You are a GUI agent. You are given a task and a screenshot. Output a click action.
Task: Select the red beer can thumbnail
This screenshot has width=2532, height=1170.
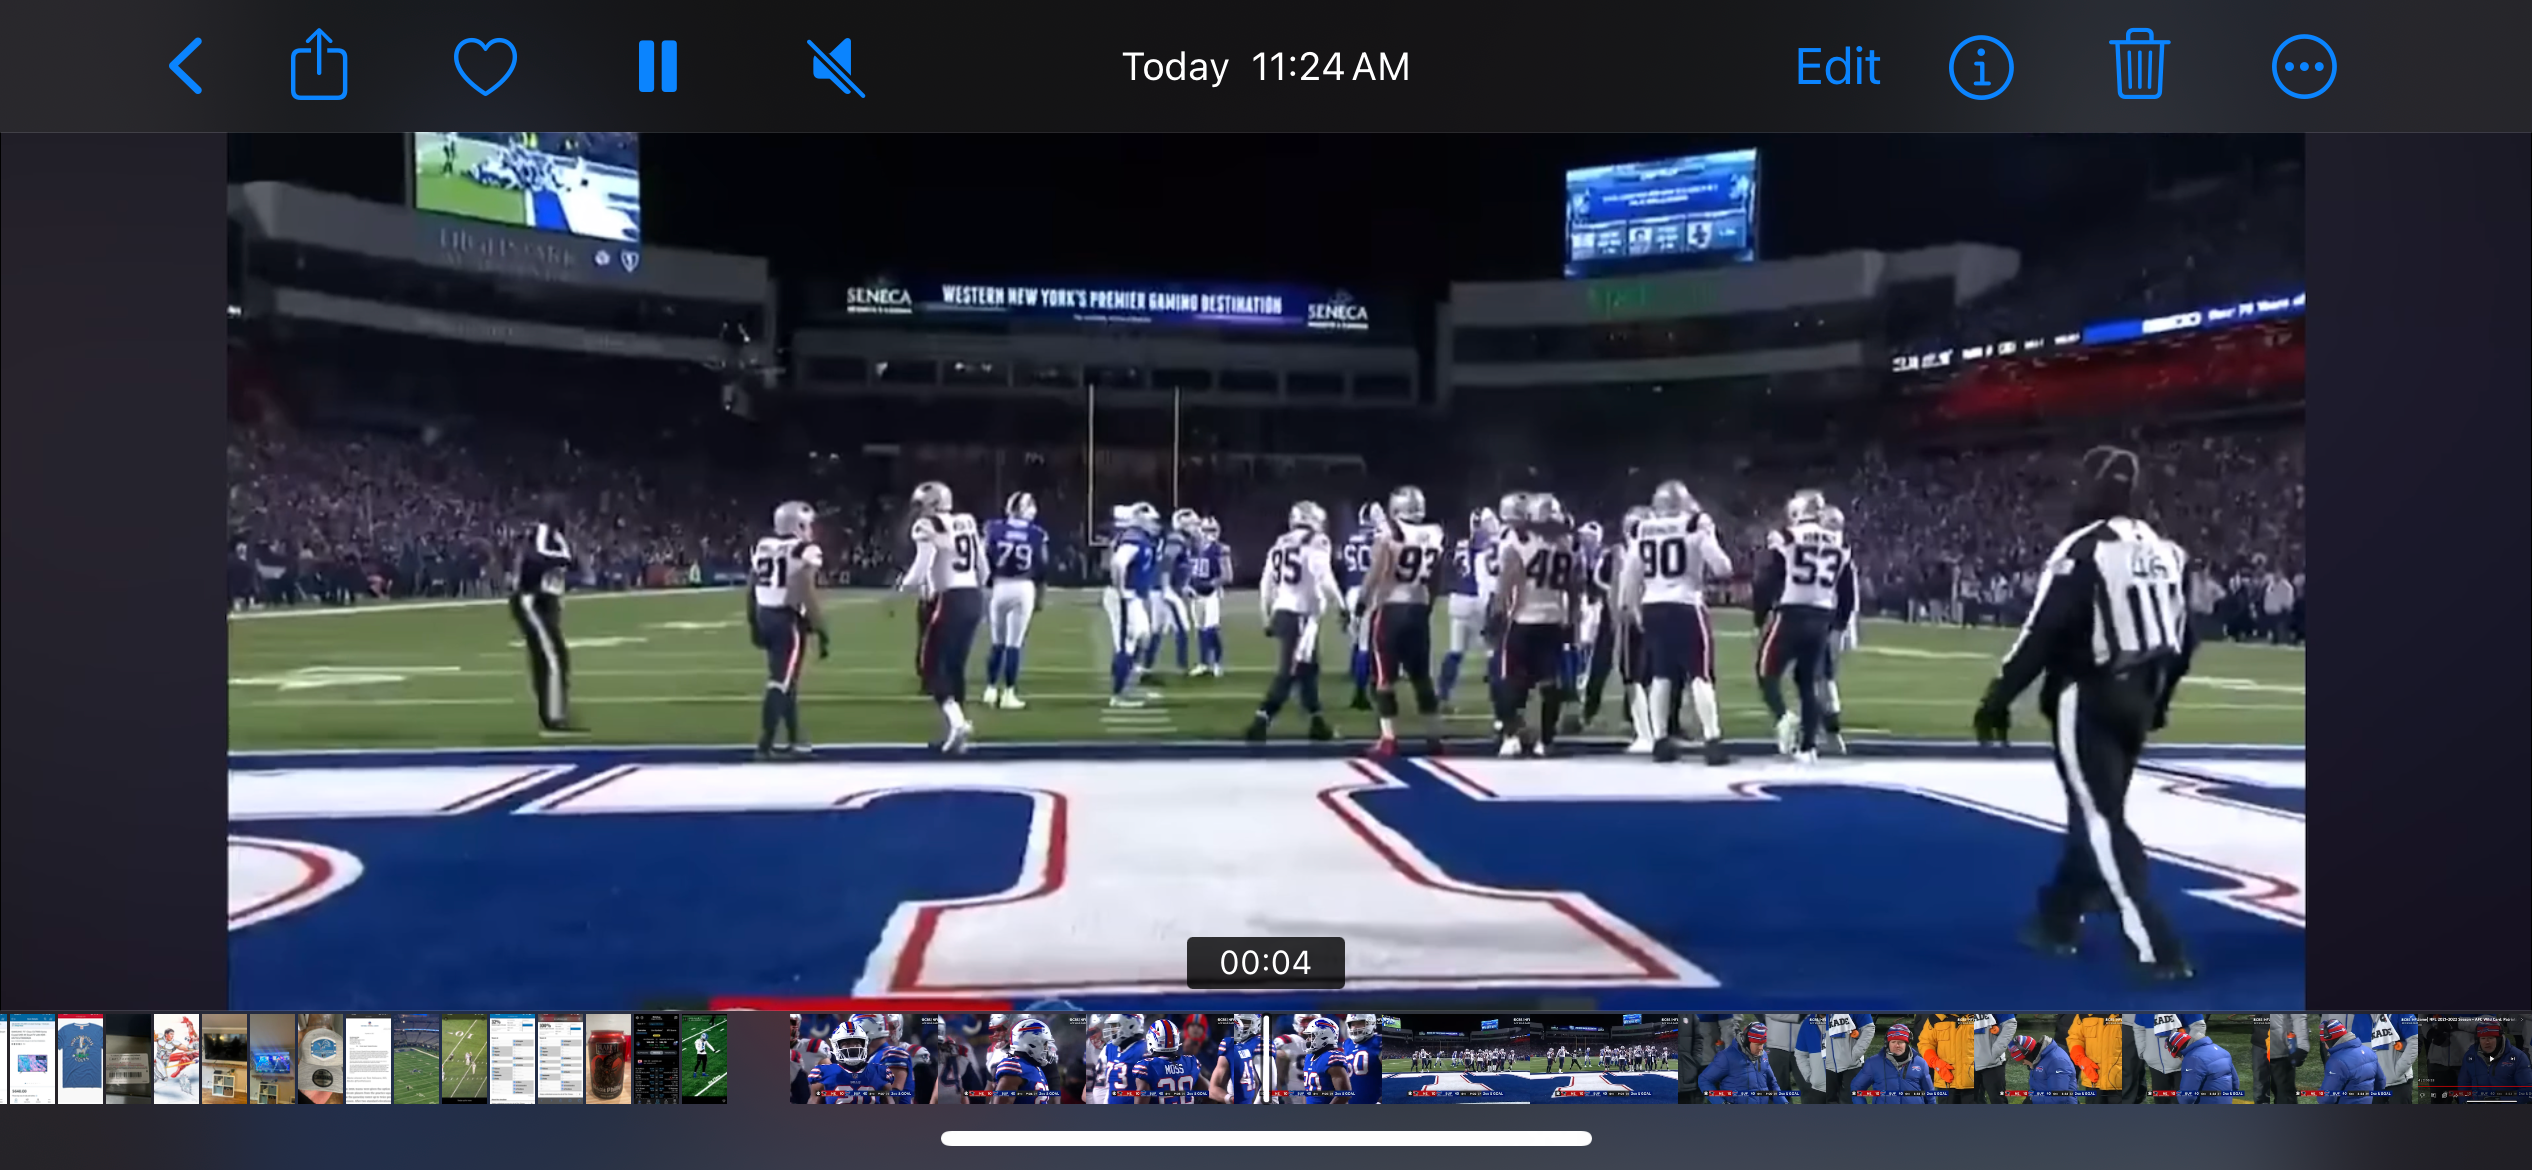[x=608, y=1059]
